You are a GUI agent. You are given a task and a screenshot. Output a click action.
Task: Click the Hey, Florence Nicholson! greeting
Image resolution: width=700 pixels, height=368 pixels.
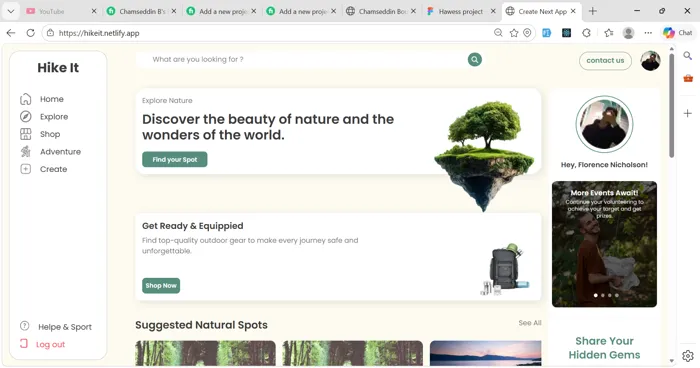coord(604,165)
